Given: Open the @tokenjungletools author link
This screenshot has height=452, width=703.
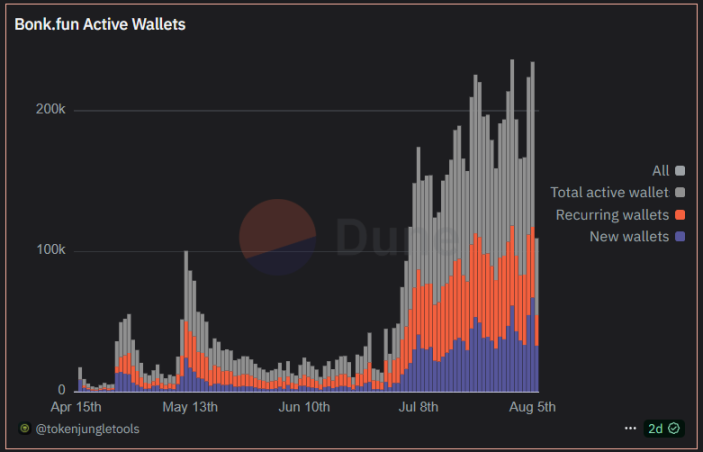Looking at the screenshot, I should click(87, 429).
